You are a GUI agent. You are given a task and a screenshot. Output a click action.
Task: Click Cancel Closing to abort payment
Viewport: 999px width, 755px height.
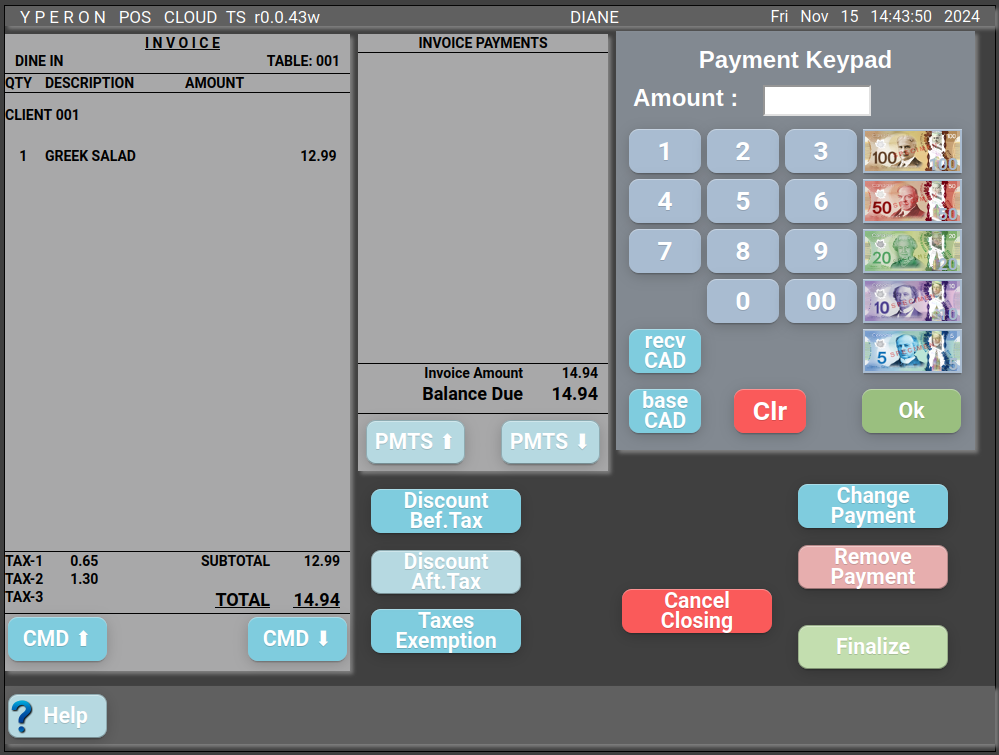pyautogui.click(x=697, y=611)
